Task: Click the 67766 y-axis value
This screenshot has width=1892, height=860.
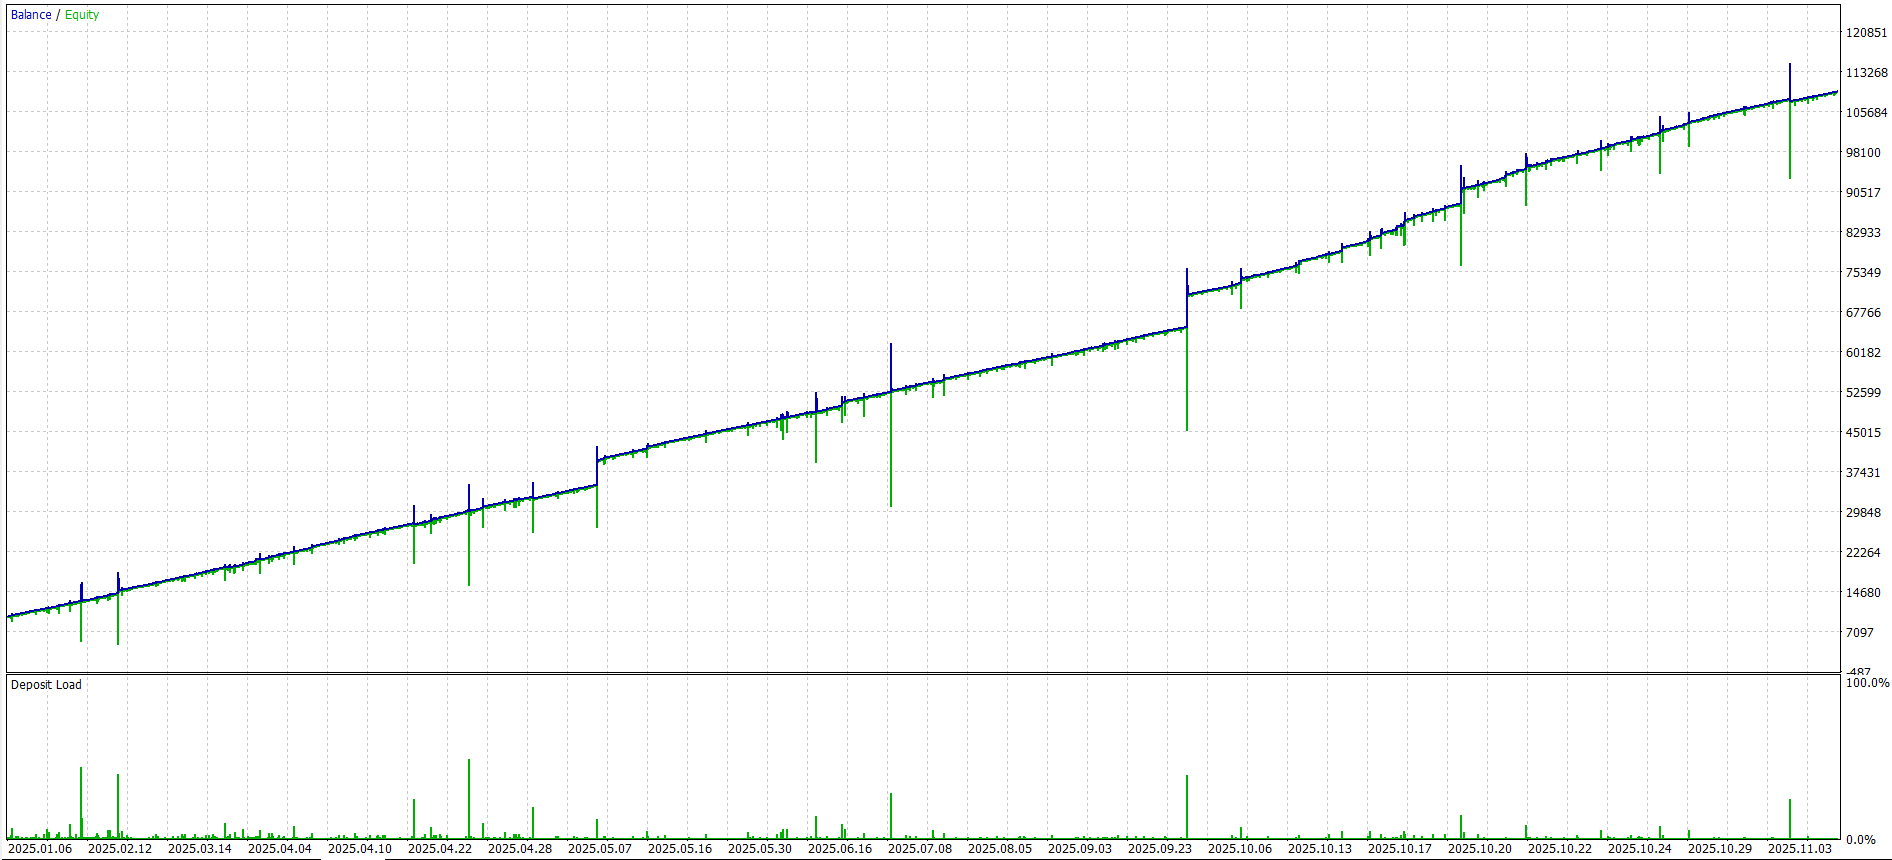Action: pos(1863,313)
